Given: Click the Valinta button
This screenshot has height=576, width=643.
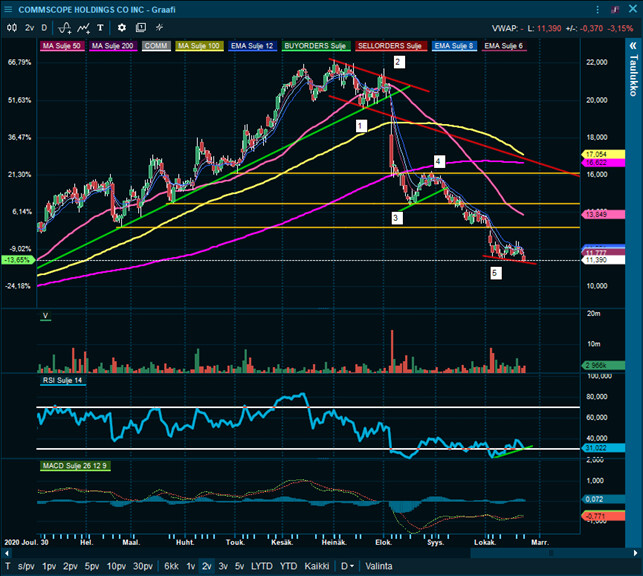Looking at the screenshot, I should click(x=379, y=566).
